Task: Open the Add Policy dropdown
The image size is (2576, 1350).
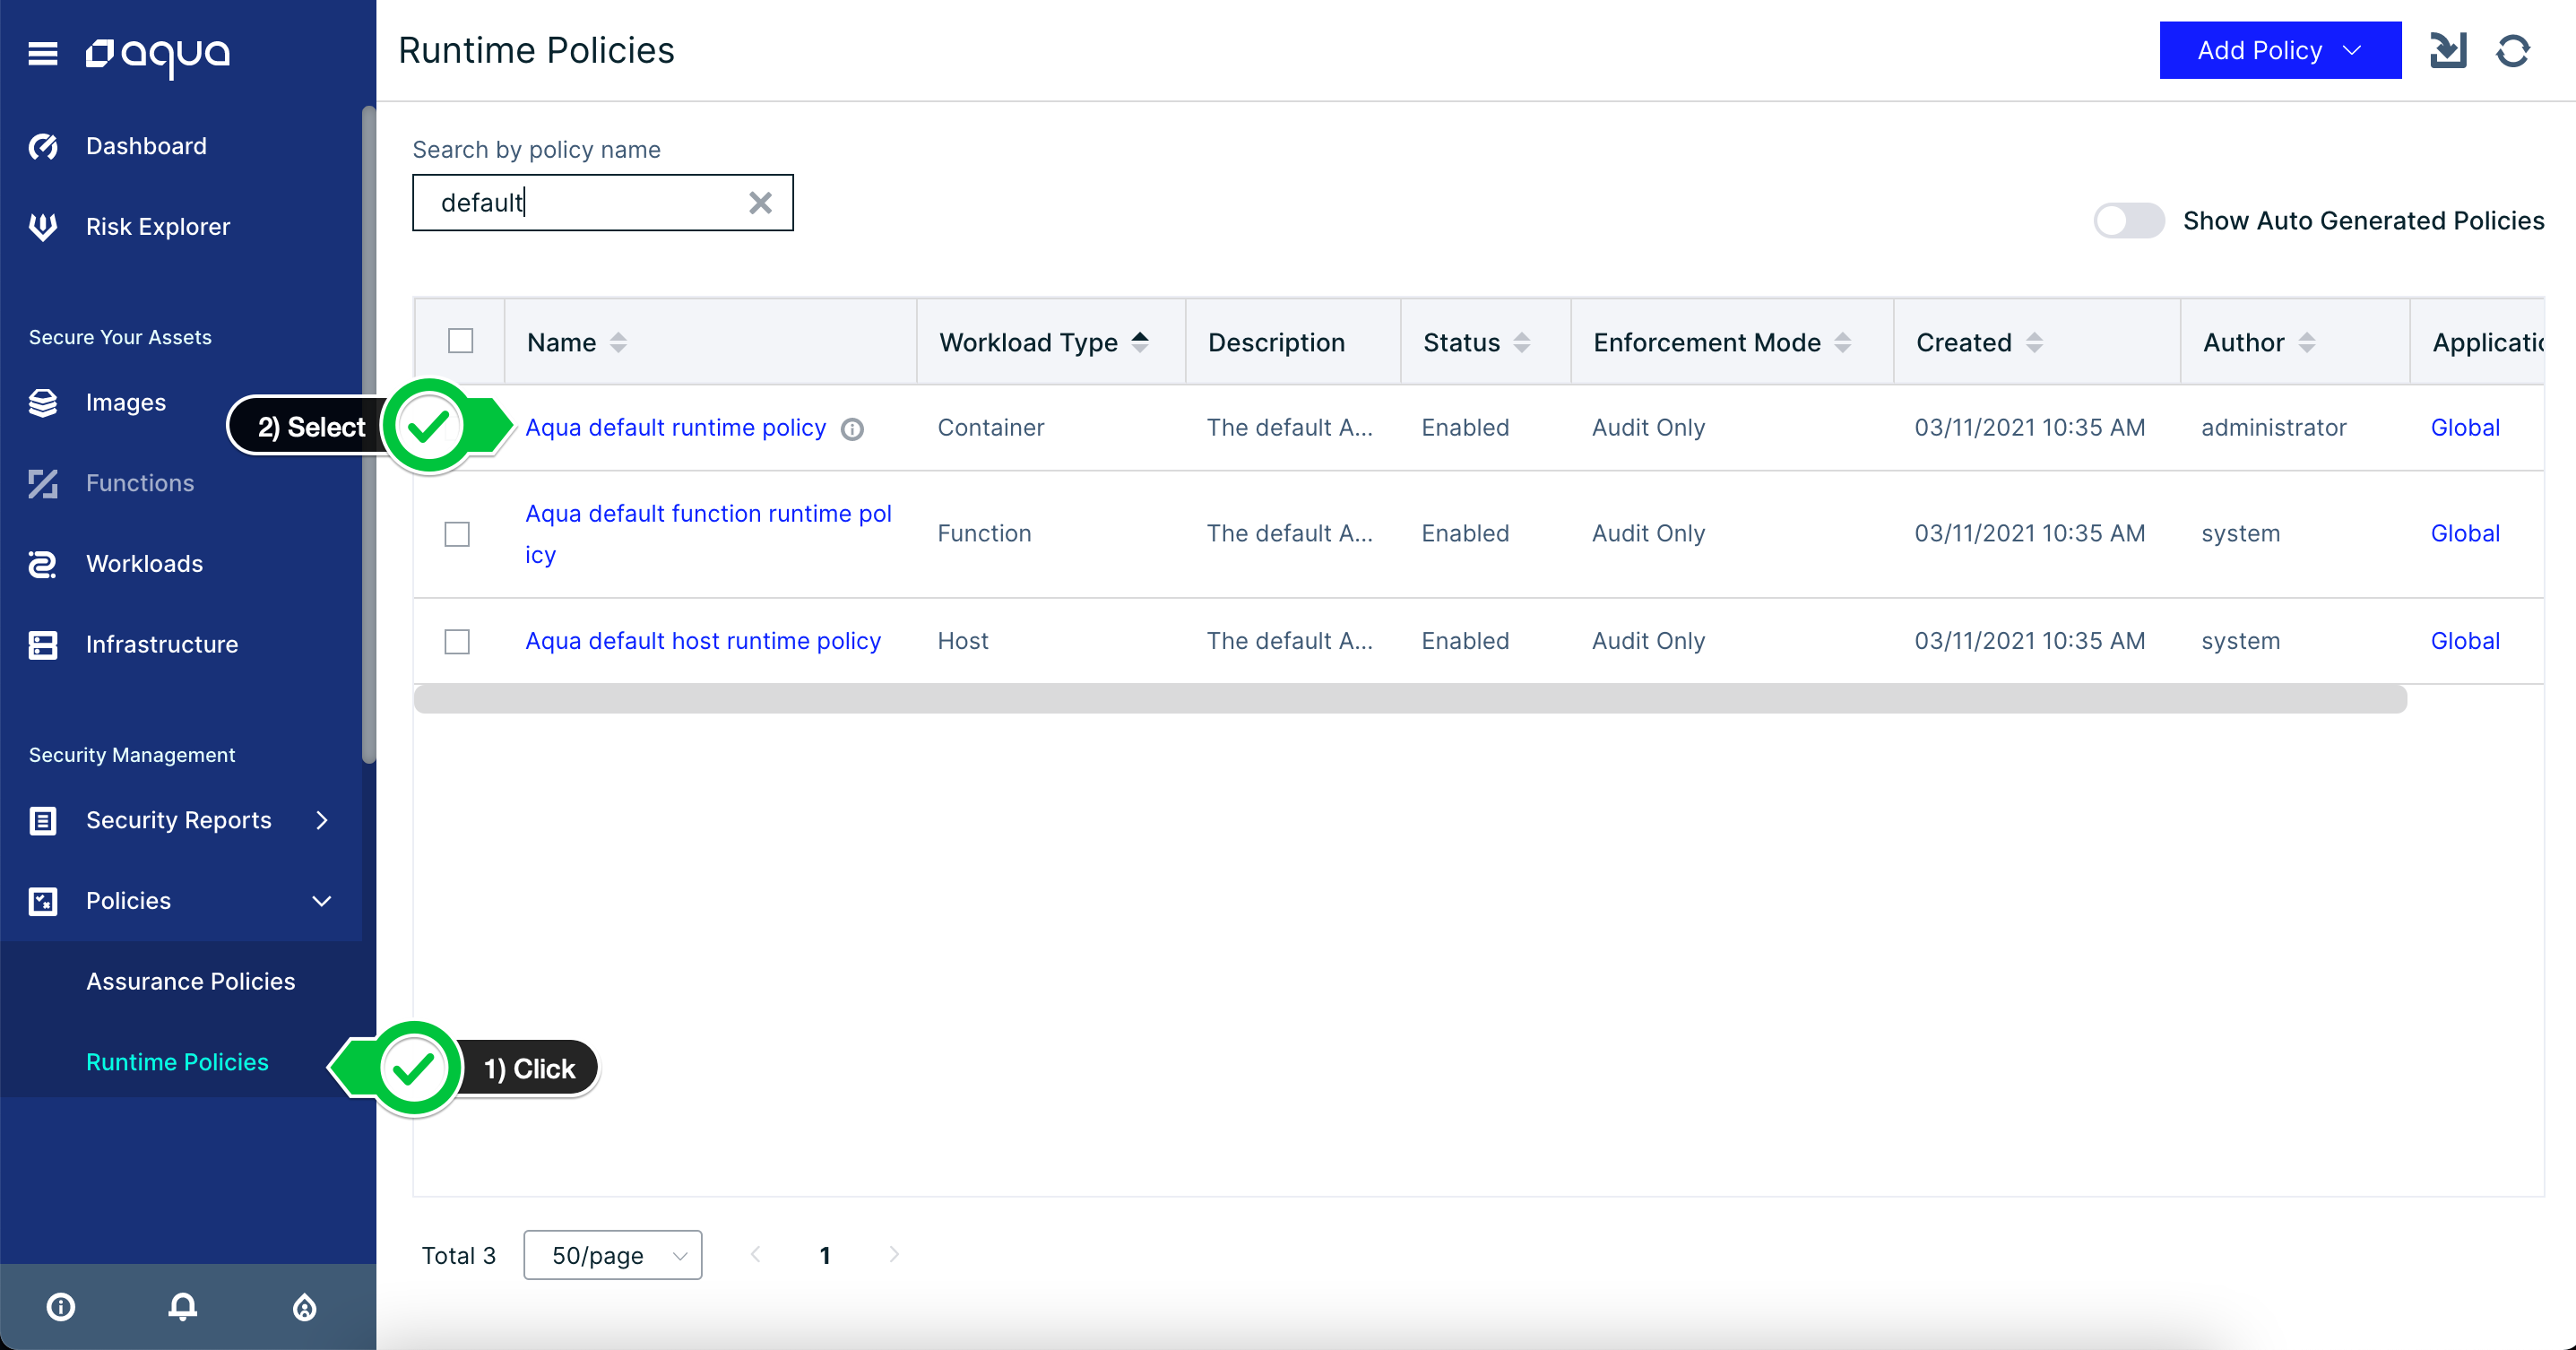Action: 2280,50
